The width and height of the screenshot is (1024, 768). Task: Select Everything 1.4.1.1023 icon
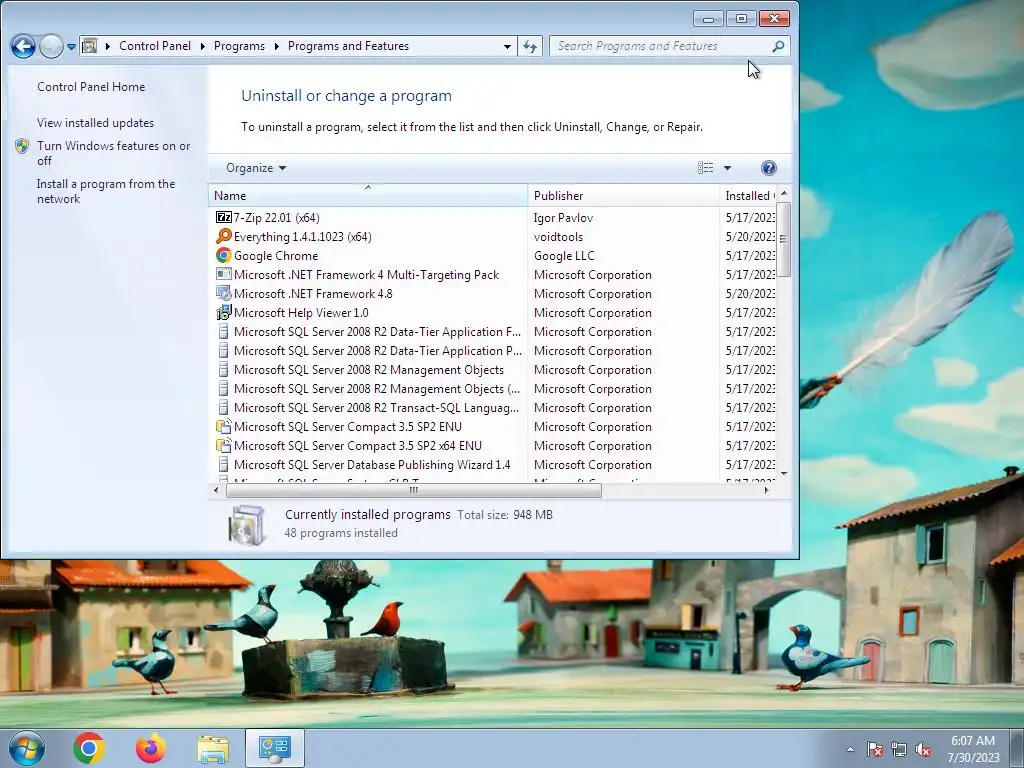tap(223, 236)
